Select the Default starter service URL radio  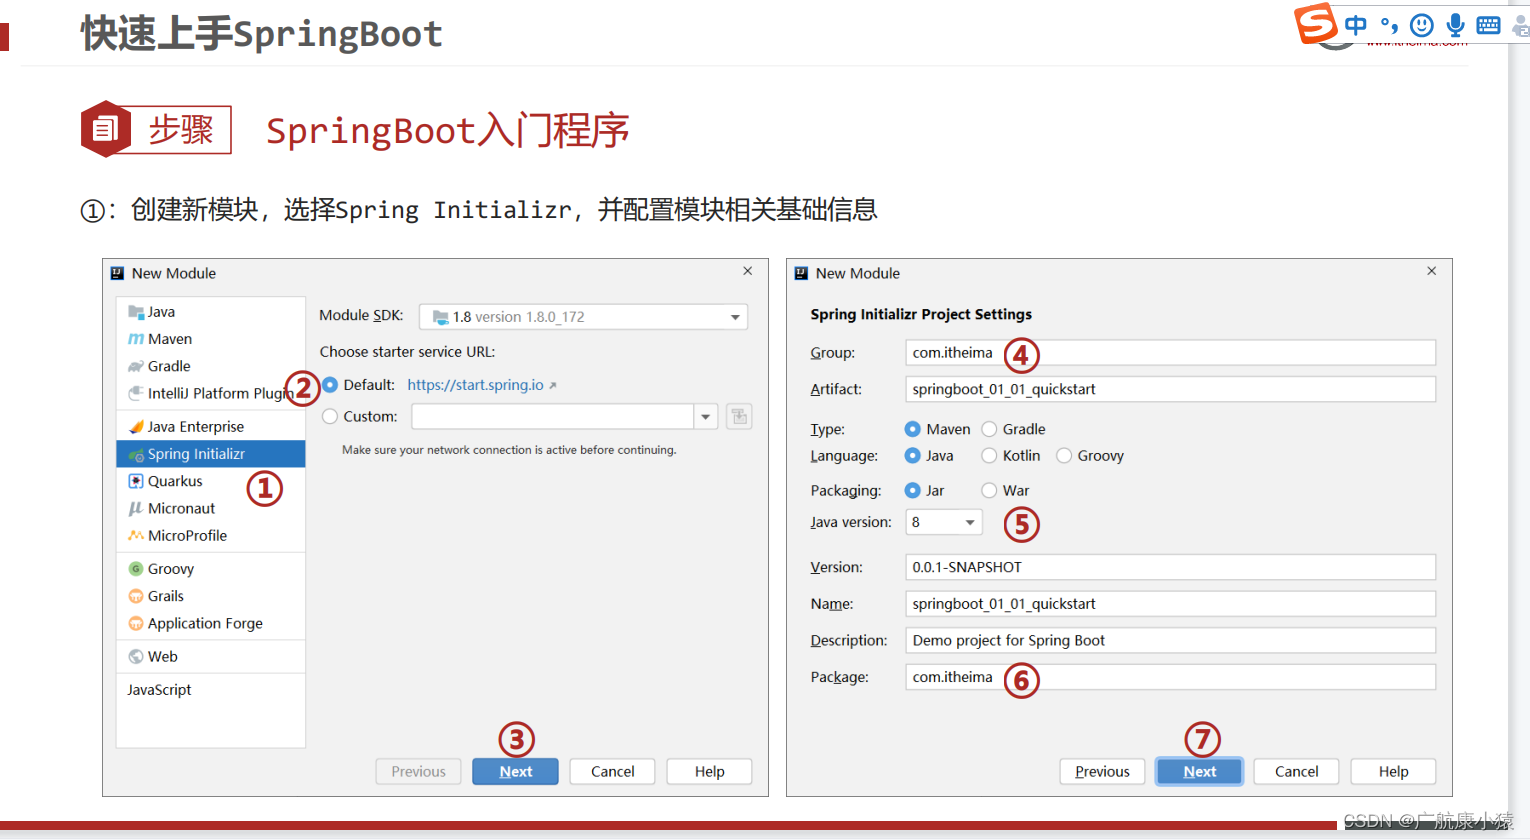(x=330, y=384)
